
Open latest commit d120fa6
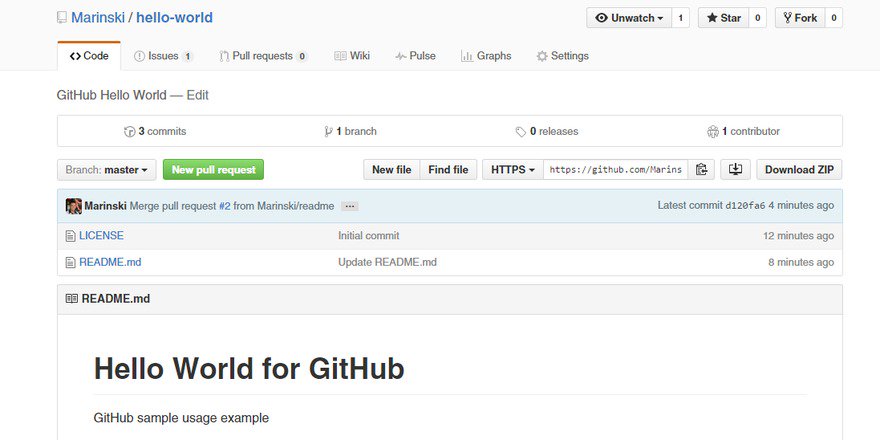[x=745, y=206]
